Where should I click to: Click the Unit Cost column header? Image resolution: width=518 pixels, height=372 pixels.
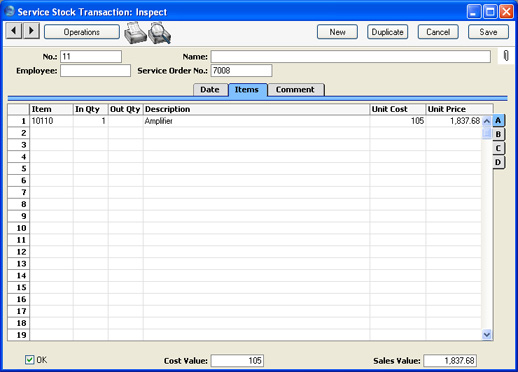(398, 109)
